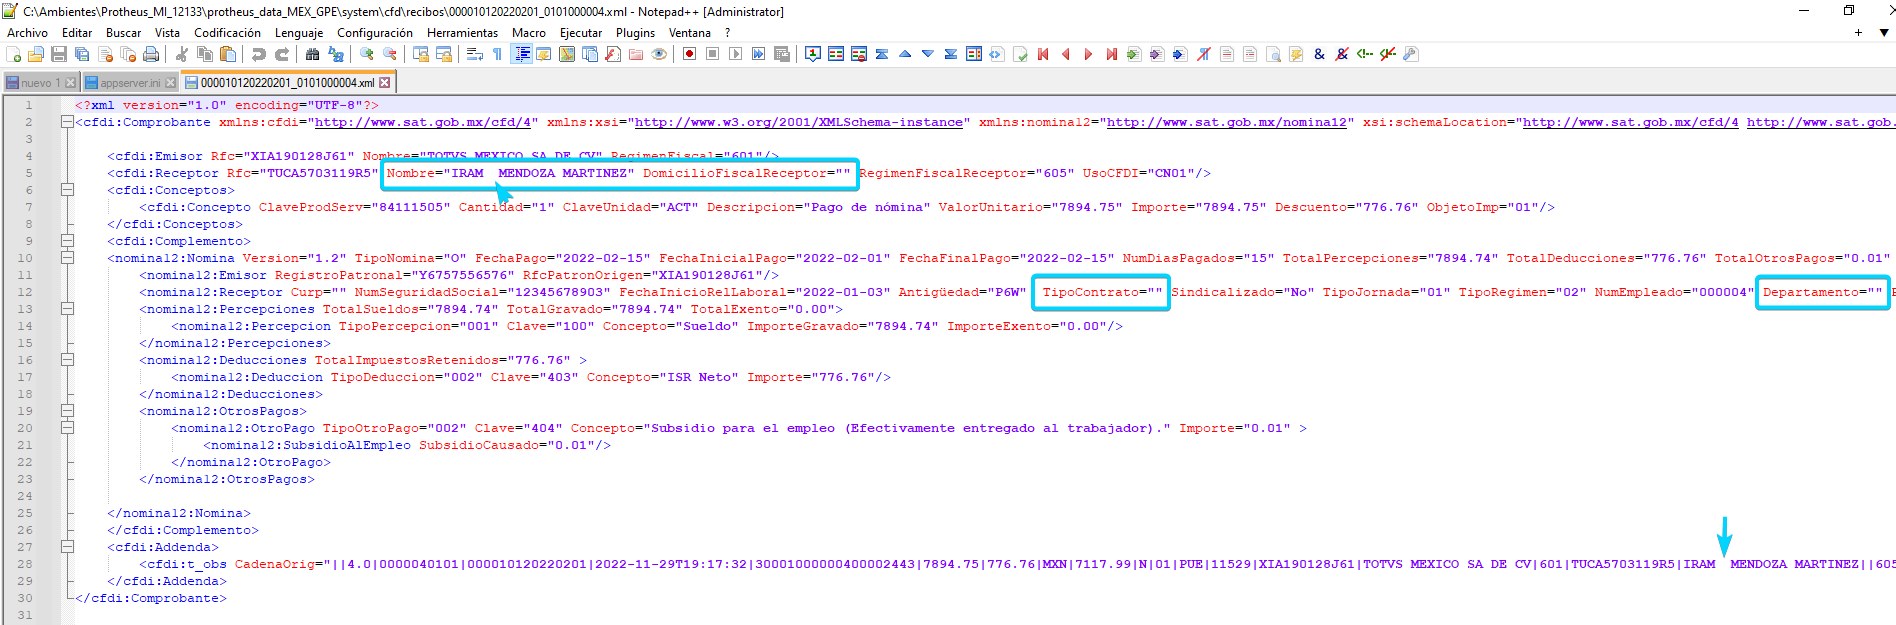Open the Plugins menu

click(x=635, y=33)
